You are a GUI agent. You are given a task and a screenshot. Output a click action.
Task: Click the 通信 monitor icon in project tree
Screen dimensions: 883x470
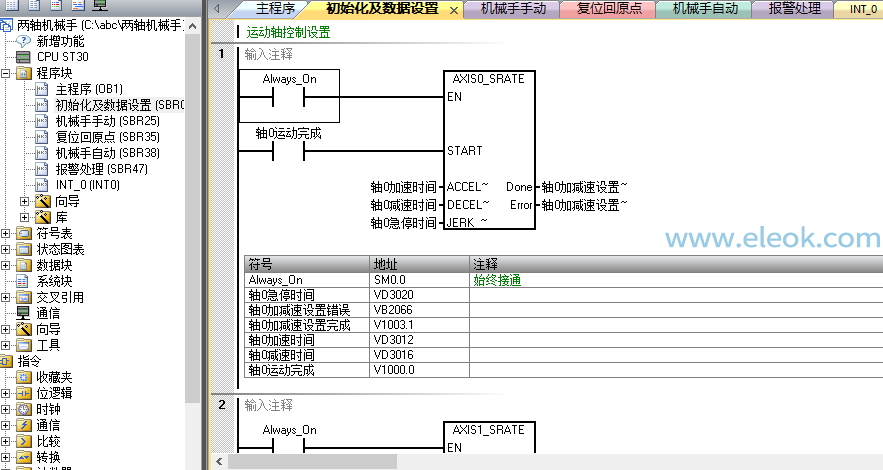tap(23, 313)
